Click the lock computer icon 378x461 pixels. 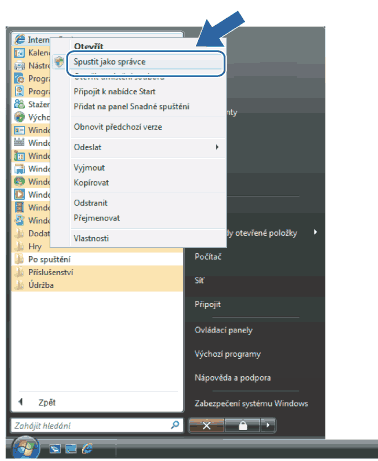[x=243, y=425]
